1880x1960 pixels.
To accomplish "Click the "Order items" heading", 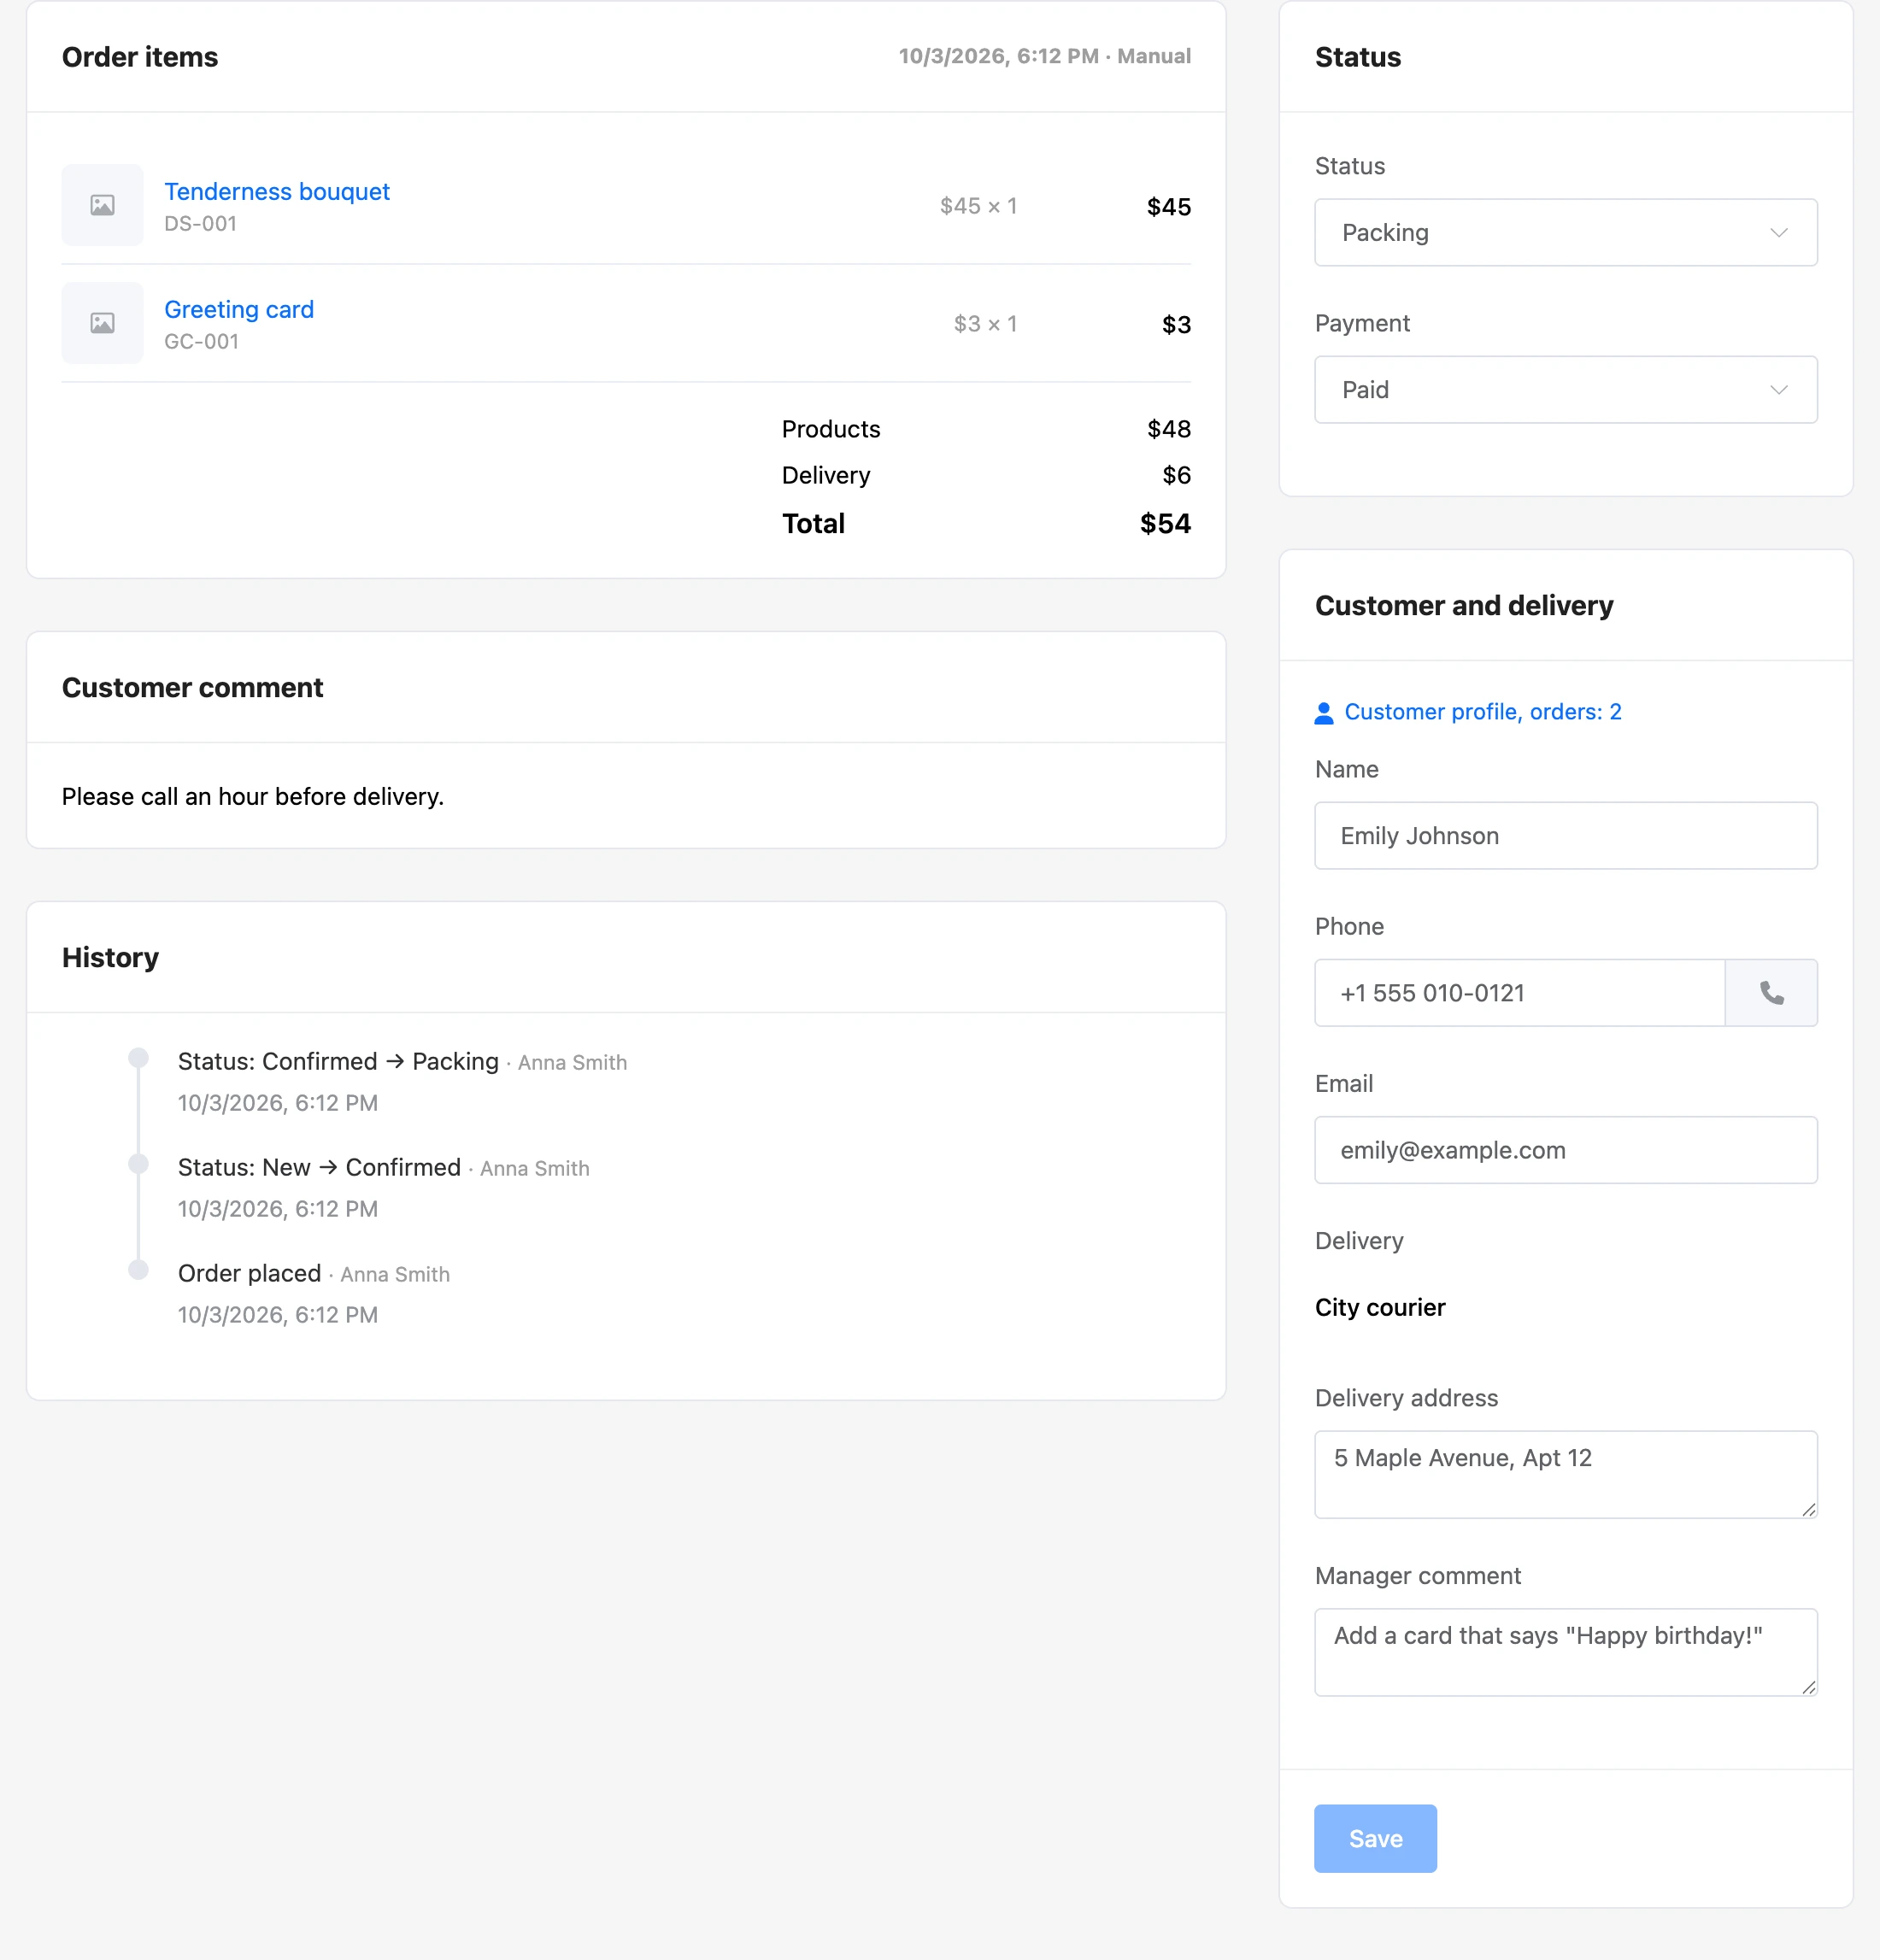I will (140, 57).
